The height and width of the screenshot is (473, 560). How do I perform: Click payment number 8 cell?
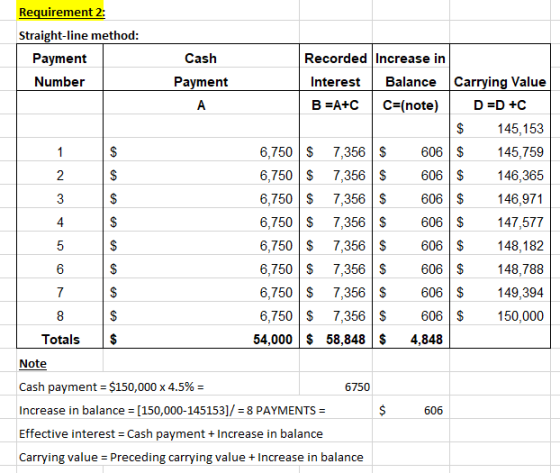(x=60, y=316)
